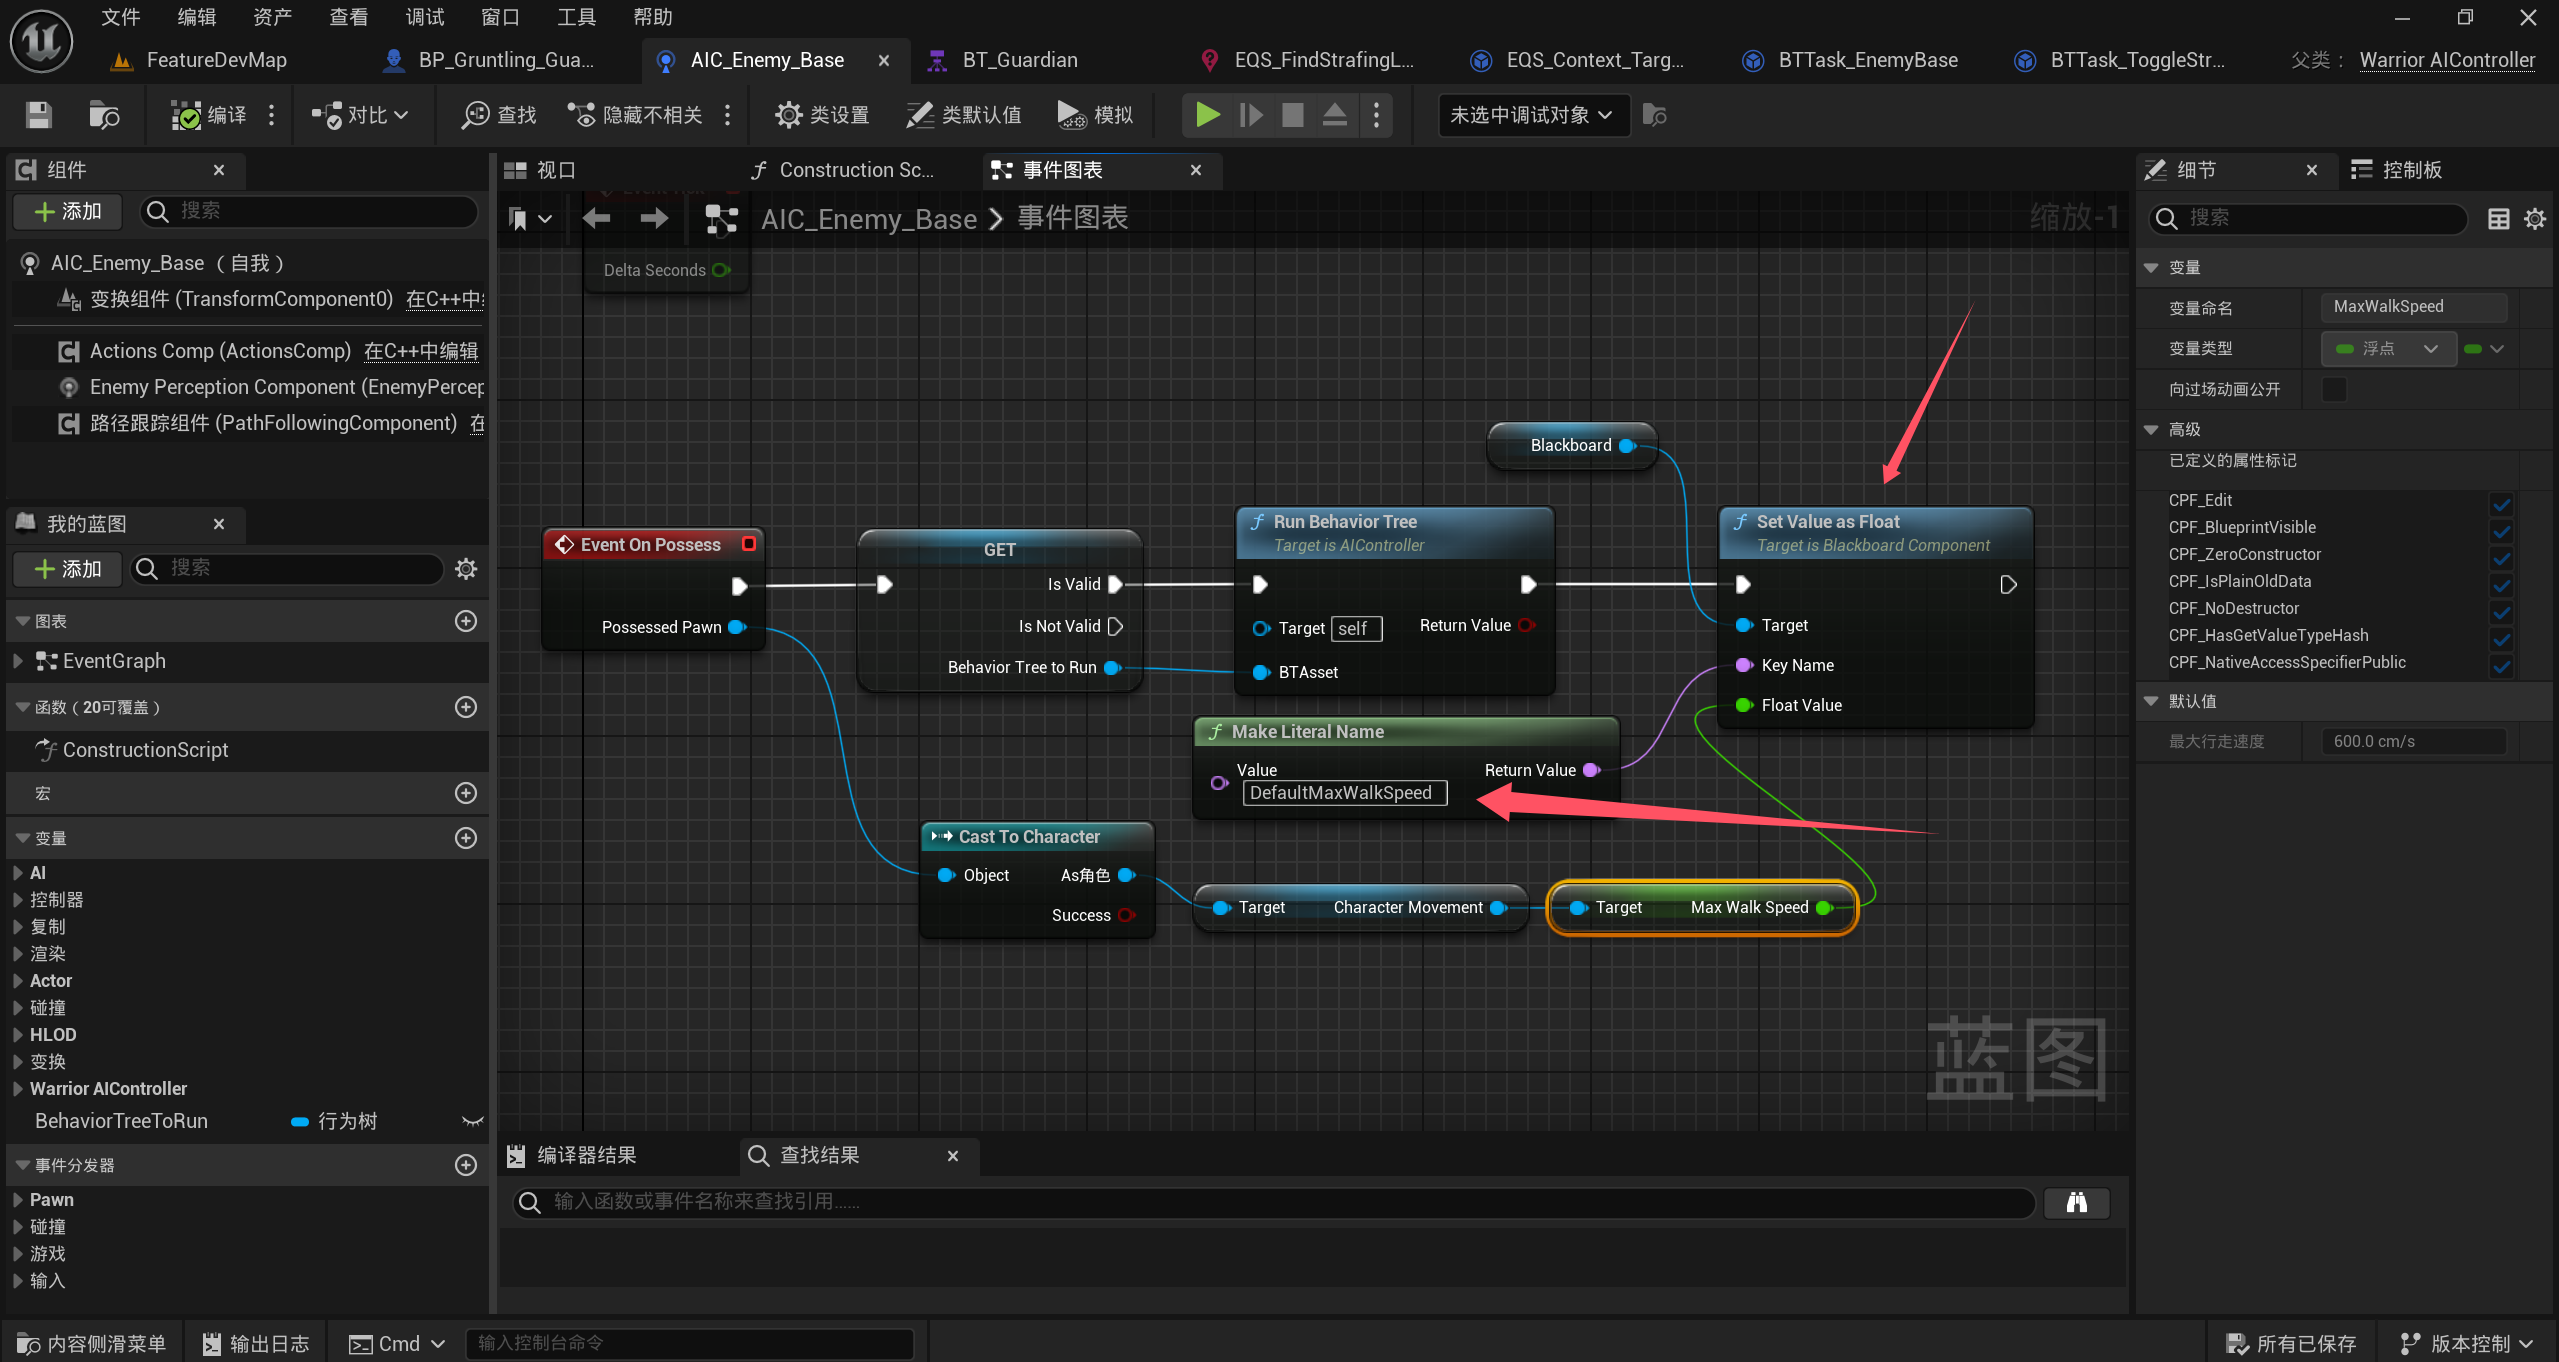Expand the EventGraph tree item
This screenshot has width=2559, height=1362.
(x=17, y=661)
